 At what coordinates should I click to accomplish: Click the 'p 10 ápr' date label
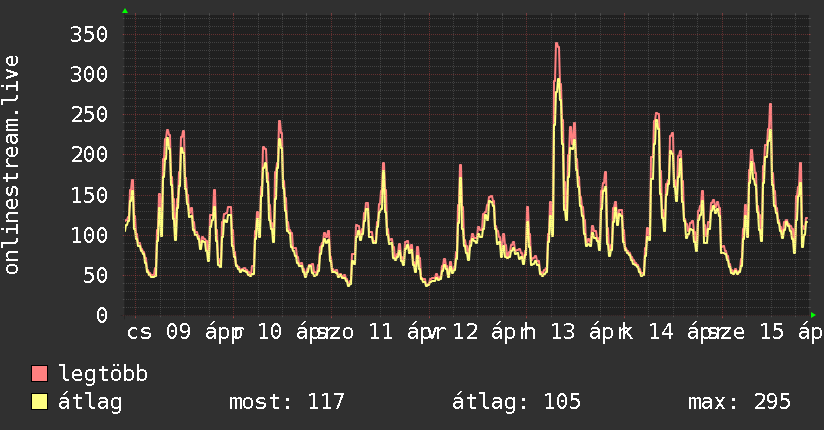pos(281,332)
